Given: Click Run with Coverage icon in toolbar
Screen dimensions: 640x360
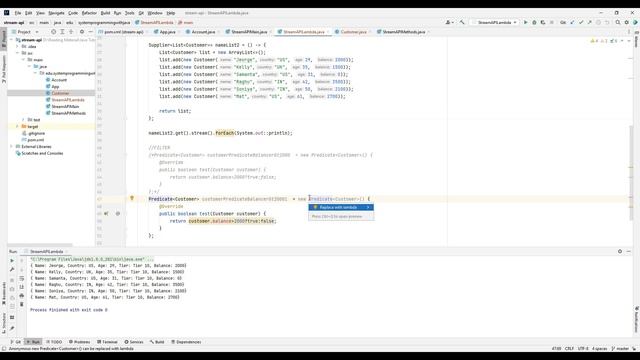Looking at the screenshot, I should [543, 22].
